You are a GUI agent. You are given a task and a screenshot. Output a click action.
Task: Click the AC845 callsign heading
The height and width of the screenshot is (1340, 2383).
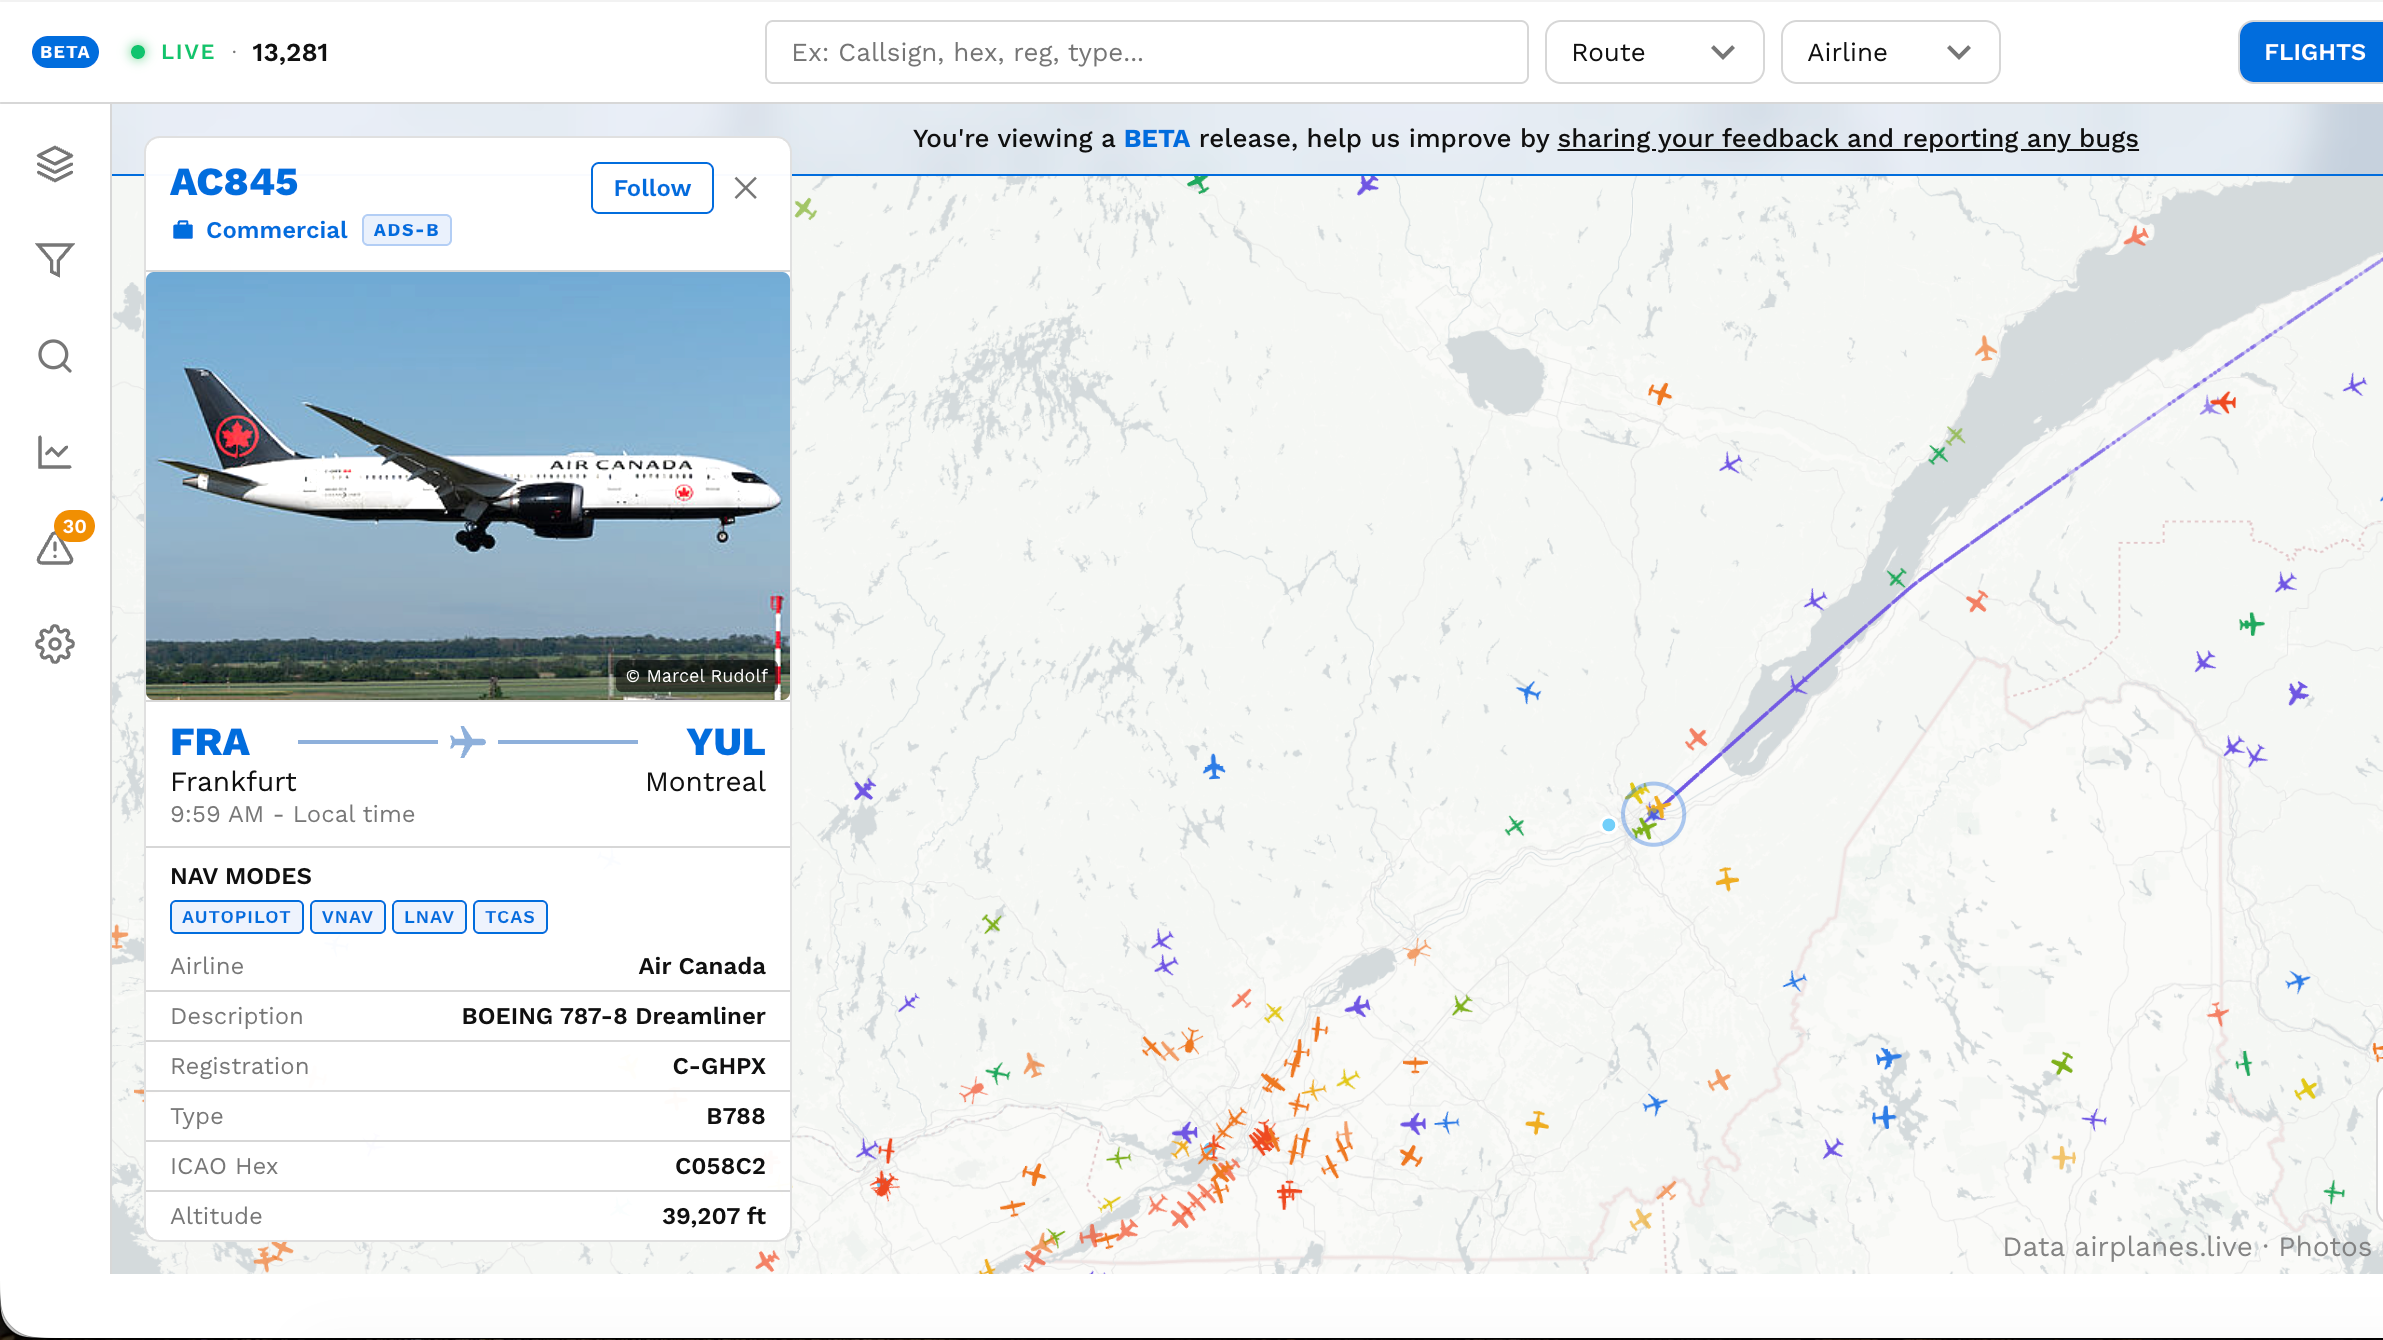[x=234, y=182]
